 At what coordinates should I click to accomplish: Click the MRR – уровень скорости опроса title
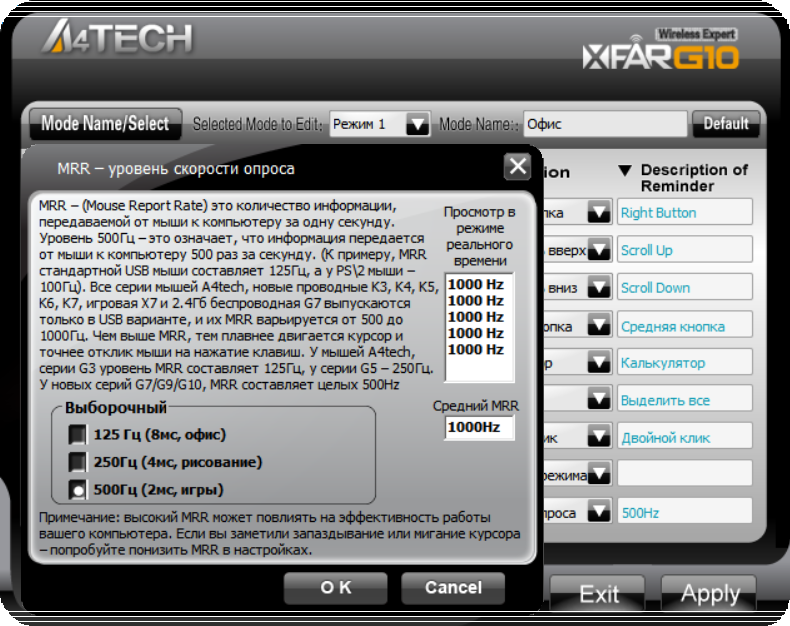pyautogui.click(x=176, y=169)
